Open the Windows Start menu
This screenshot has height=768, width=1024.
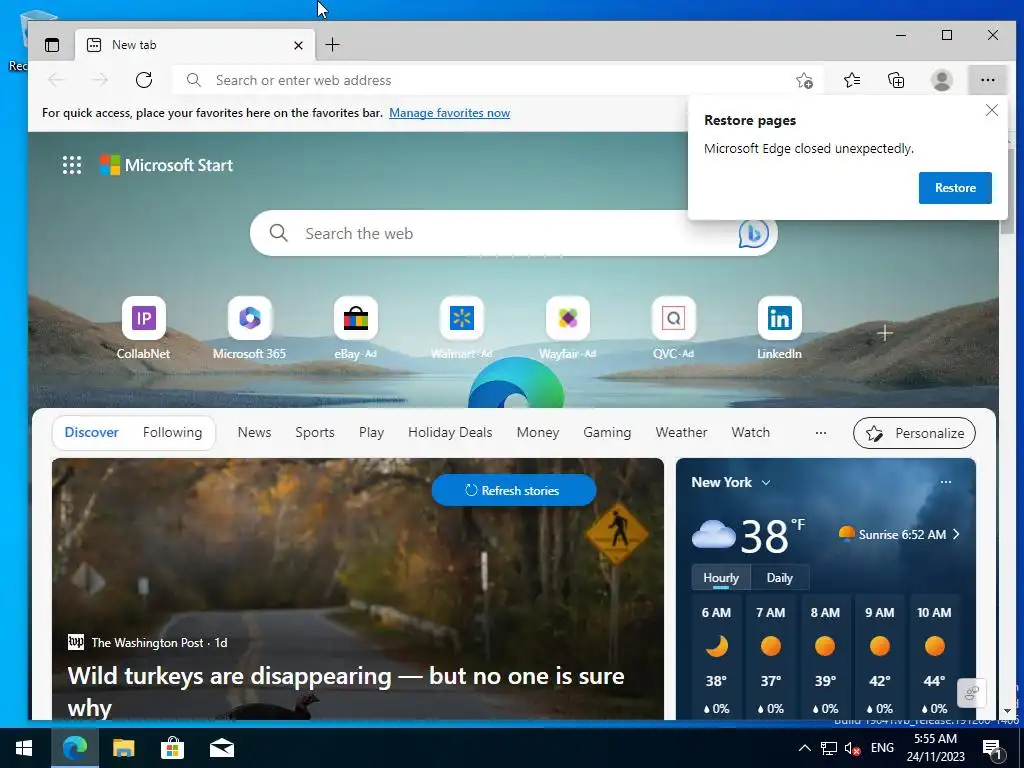[25, 748]
